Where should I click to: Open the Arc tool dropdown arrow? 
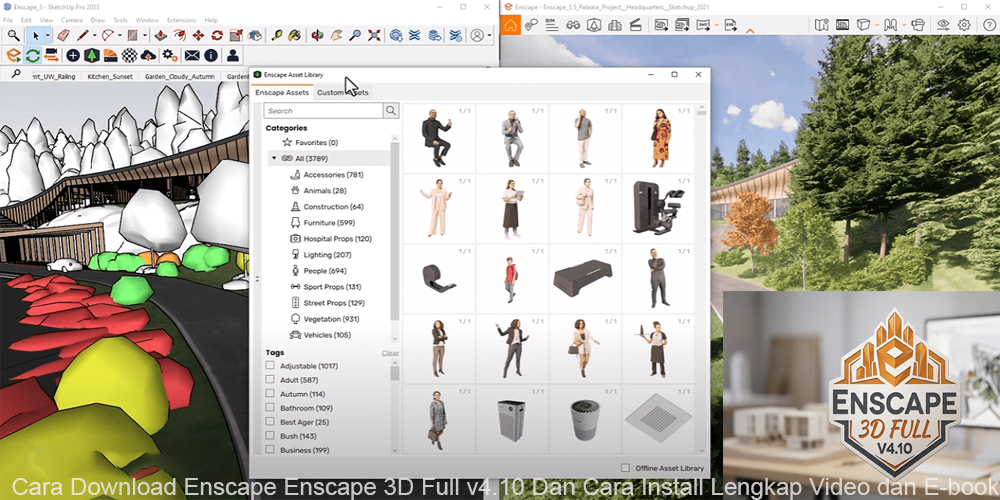point(120,36)
